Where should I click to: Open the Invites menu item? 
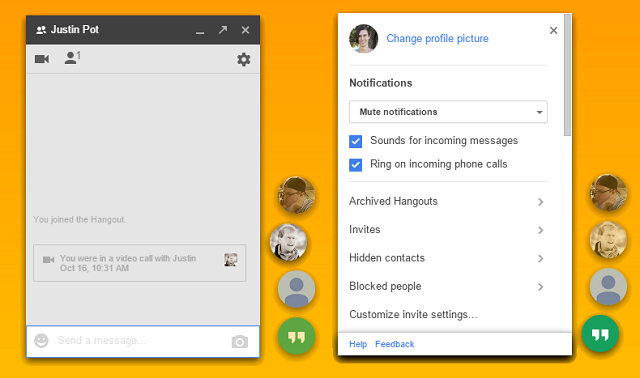point(448,230)
